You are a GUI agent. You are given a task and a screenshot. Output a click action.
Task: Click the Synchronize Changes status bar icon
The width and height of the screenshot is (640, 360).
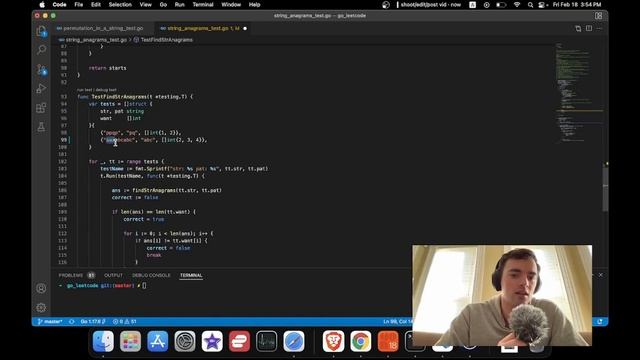[x=71, y=322]
